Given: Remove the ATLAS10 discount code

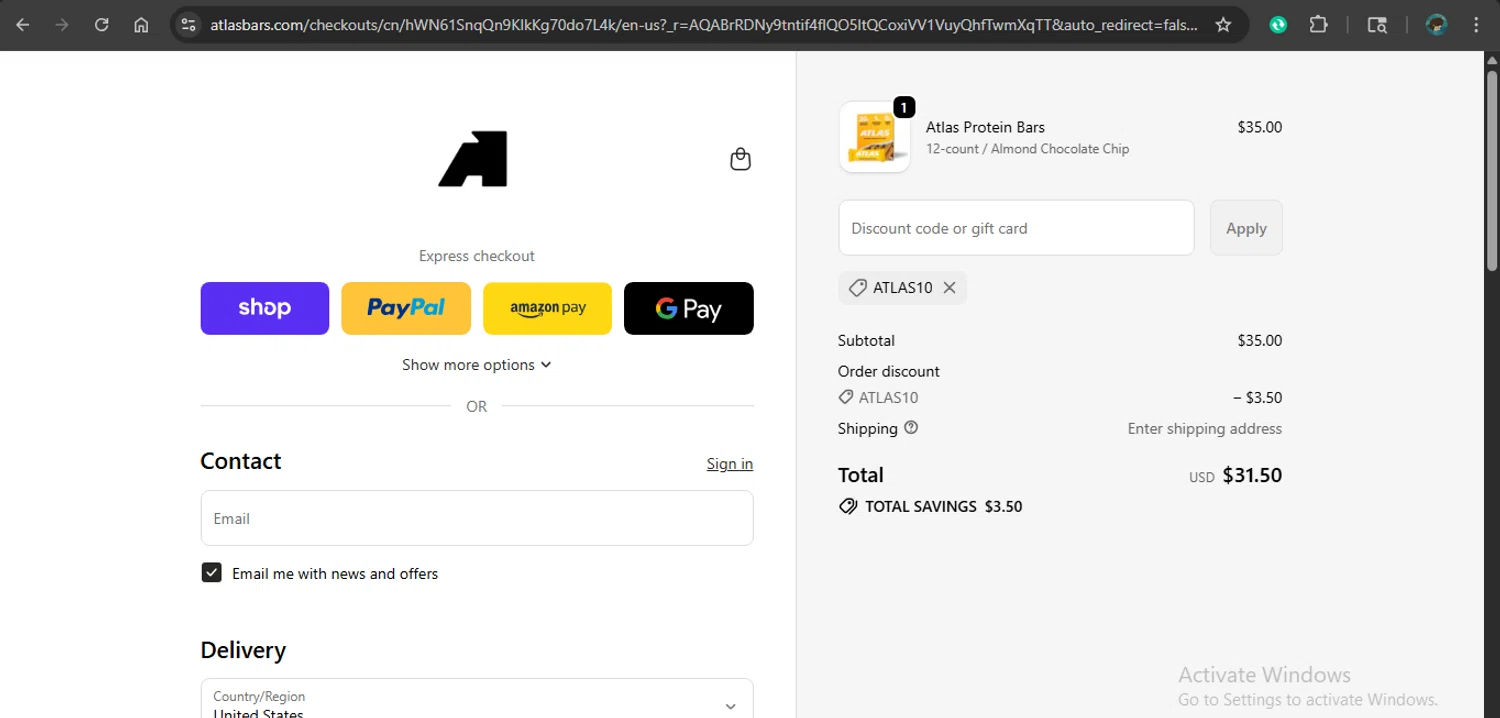Looking at the screenshot, I should click(x=949, y=288).
